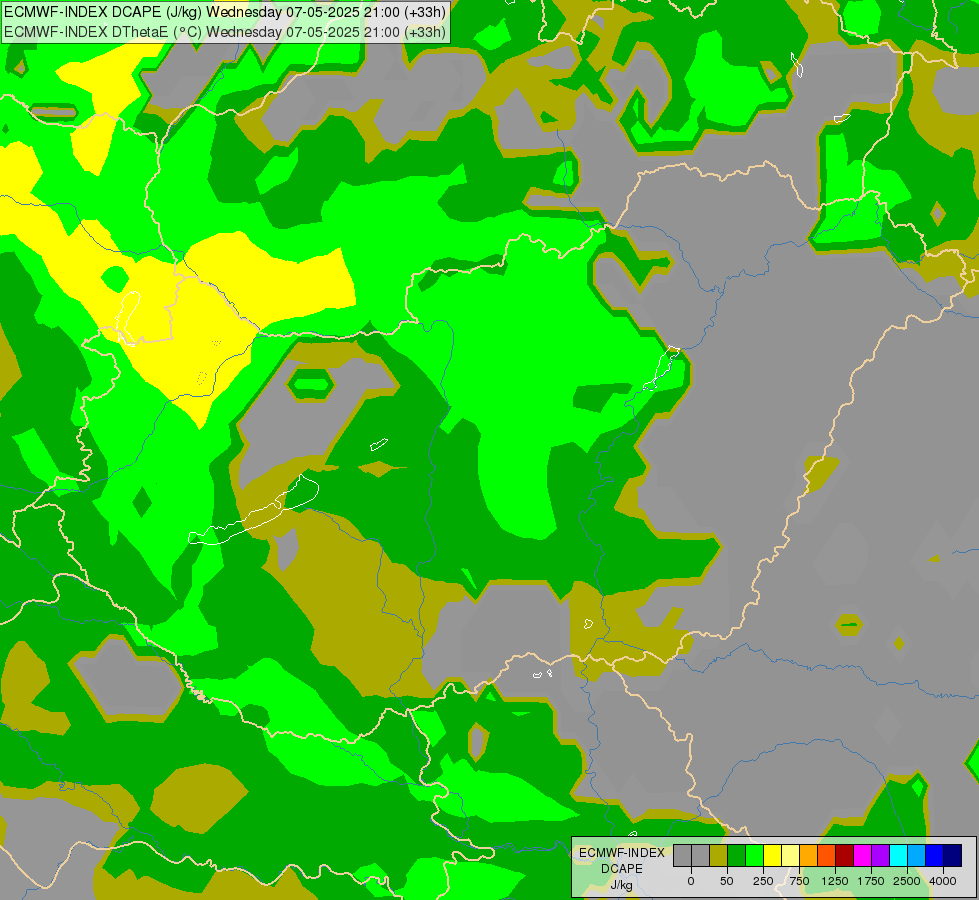This screenshot has height=900, width=979.
Task: Click the legend value 1250
Action: pos(835,881)
